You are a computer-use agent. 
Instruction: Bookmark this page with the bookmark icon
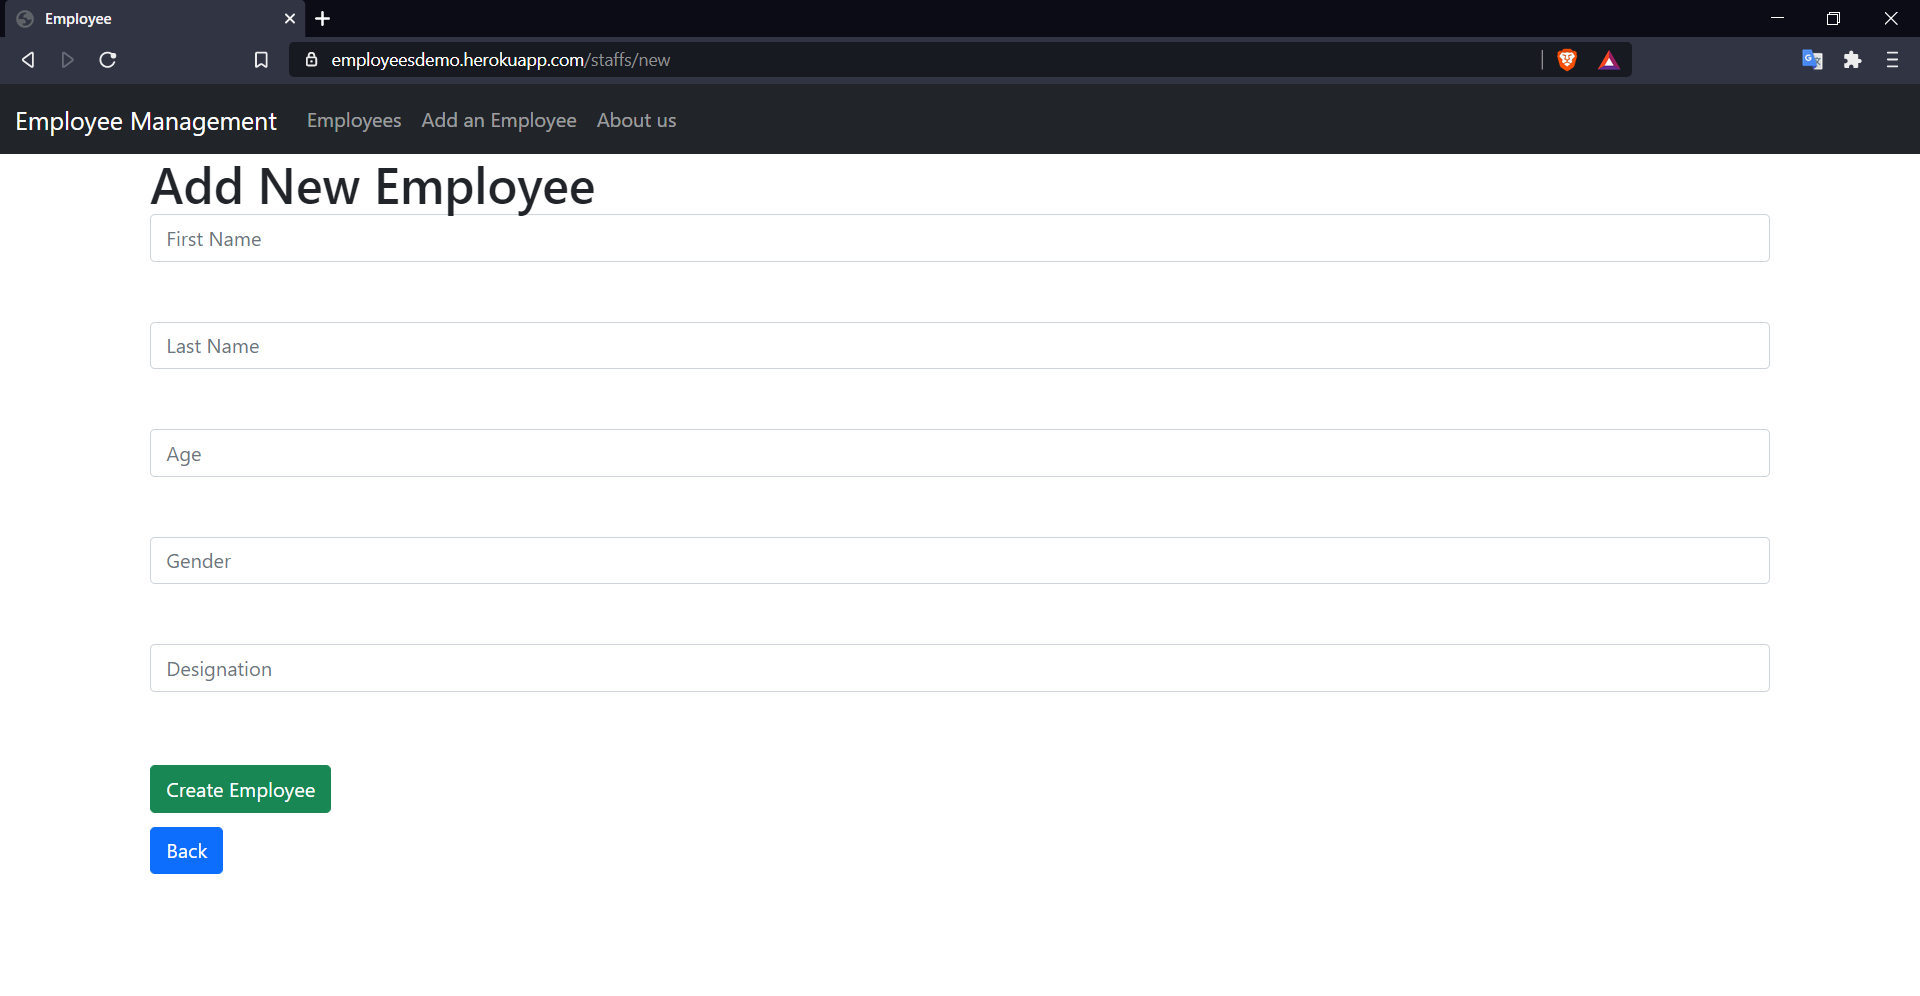pyautogui.click(x=261, y=60)
